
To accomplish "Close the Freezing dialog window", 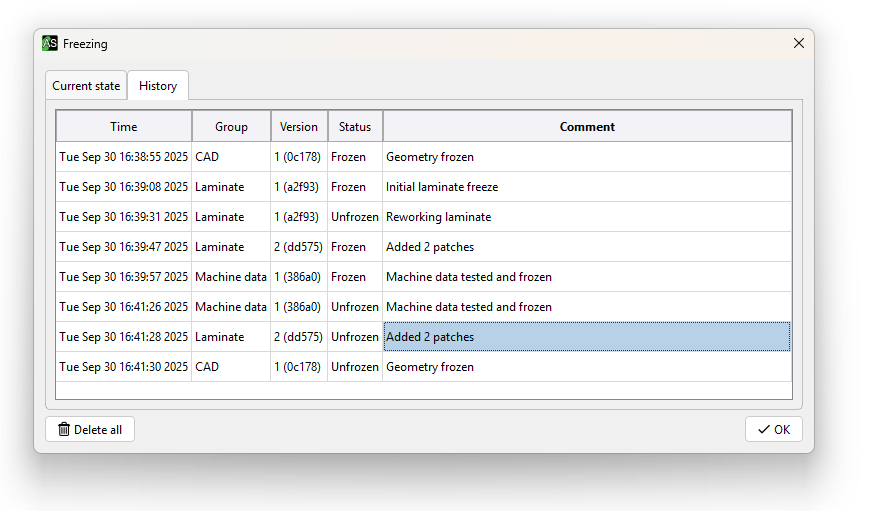I will (798, 44).
